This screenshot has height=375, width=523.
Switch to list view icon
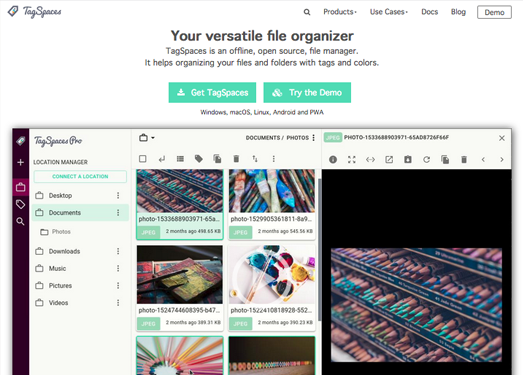tap(180, 159)
